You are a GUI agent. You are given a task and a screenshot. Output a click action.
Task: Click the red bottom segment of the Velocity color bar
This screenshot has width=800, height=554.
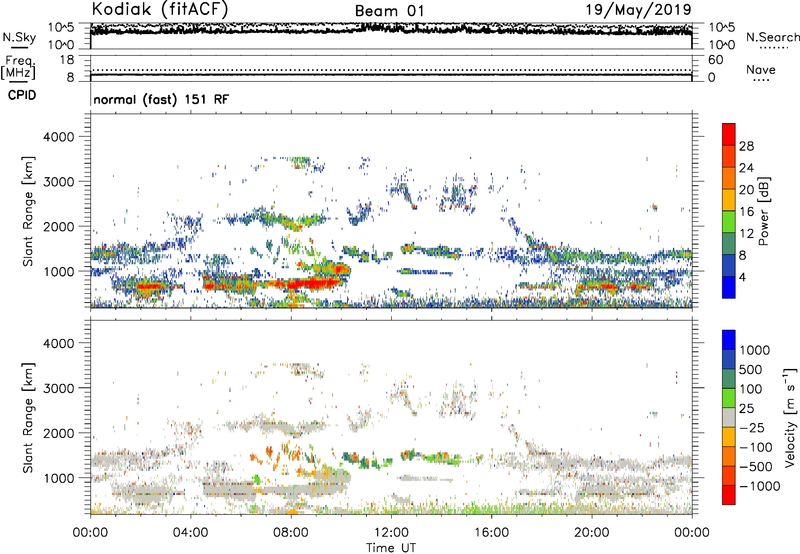pos(729,495)
